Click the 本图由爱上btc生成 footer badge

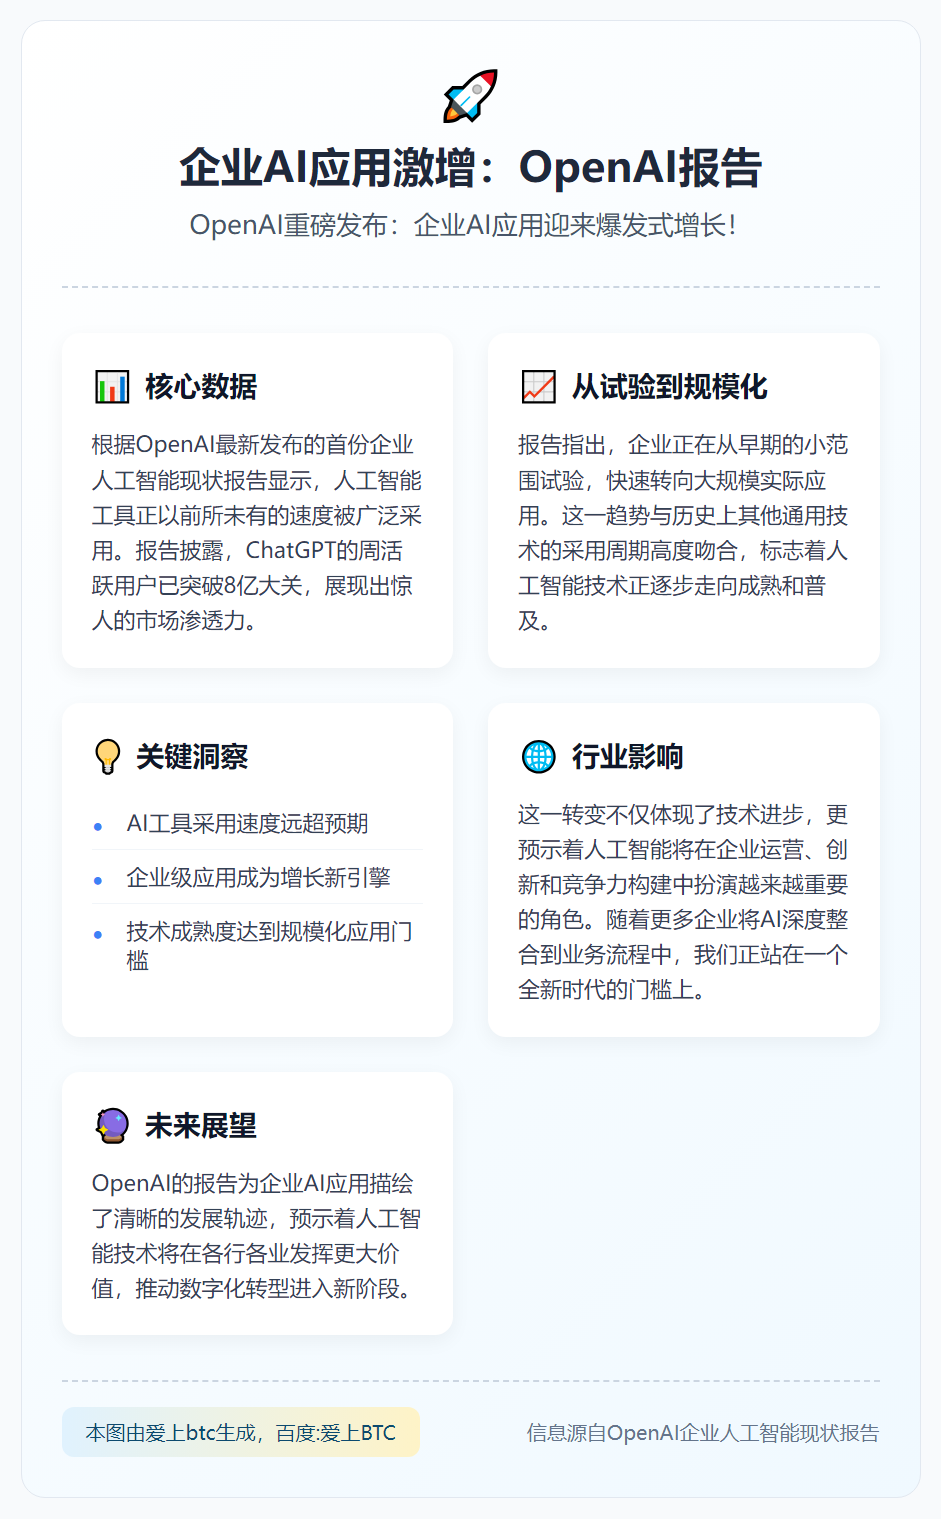(241, 1432)
